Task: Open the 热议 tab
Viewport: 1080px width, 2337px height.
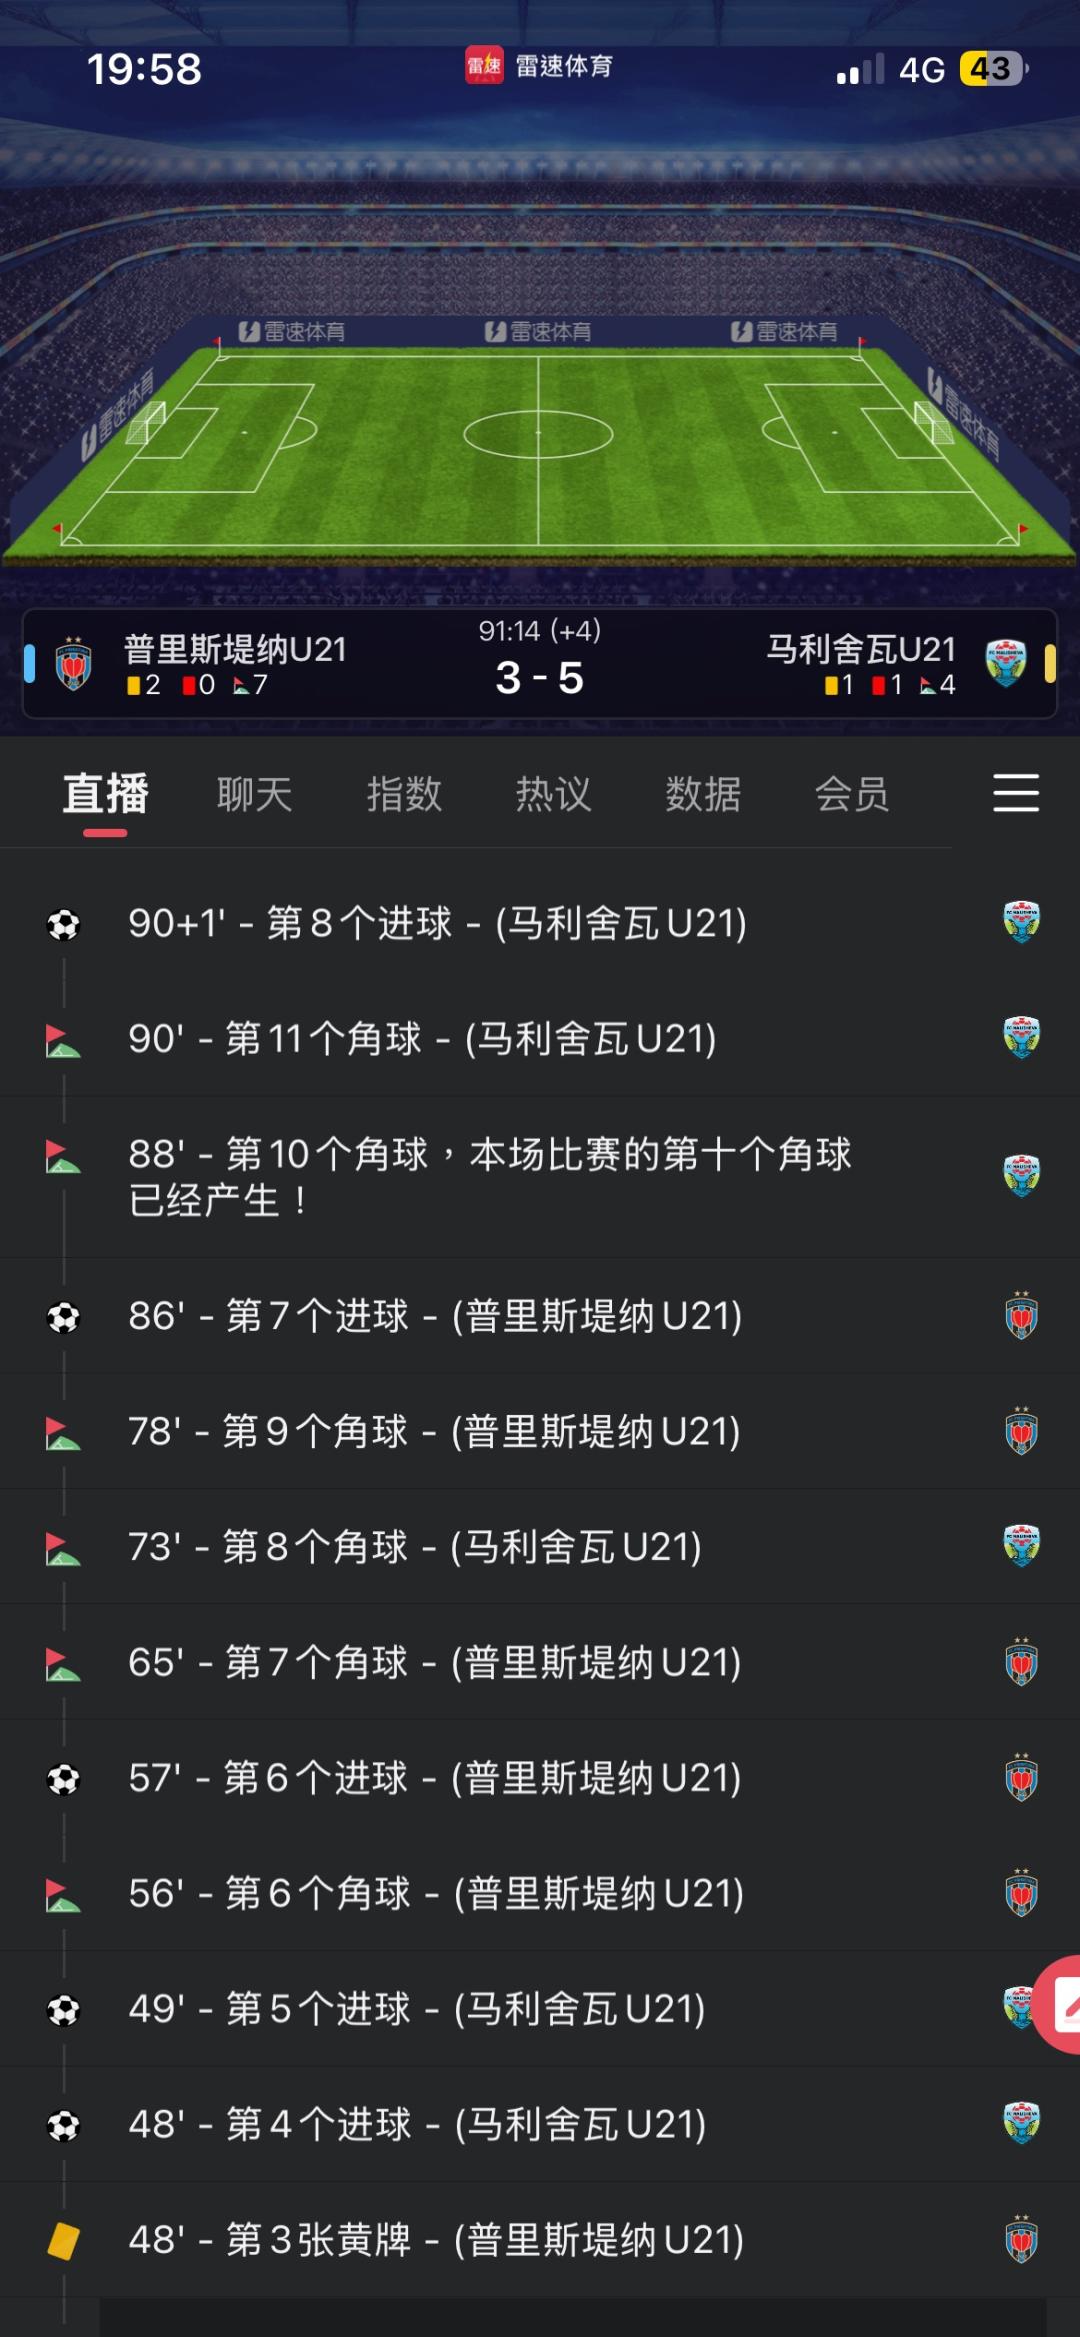Action: click(553, 795)
